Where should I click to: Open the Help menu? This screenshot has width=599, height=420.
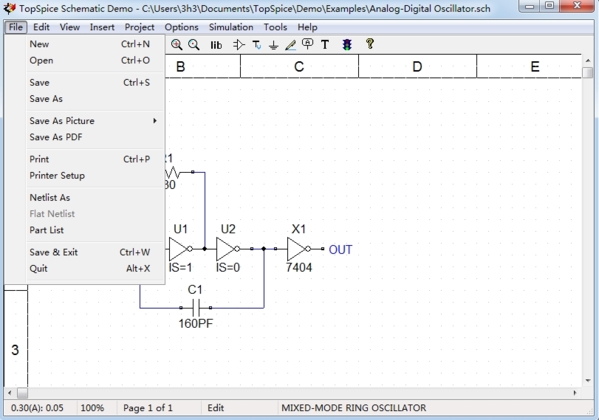coord(308,27)
